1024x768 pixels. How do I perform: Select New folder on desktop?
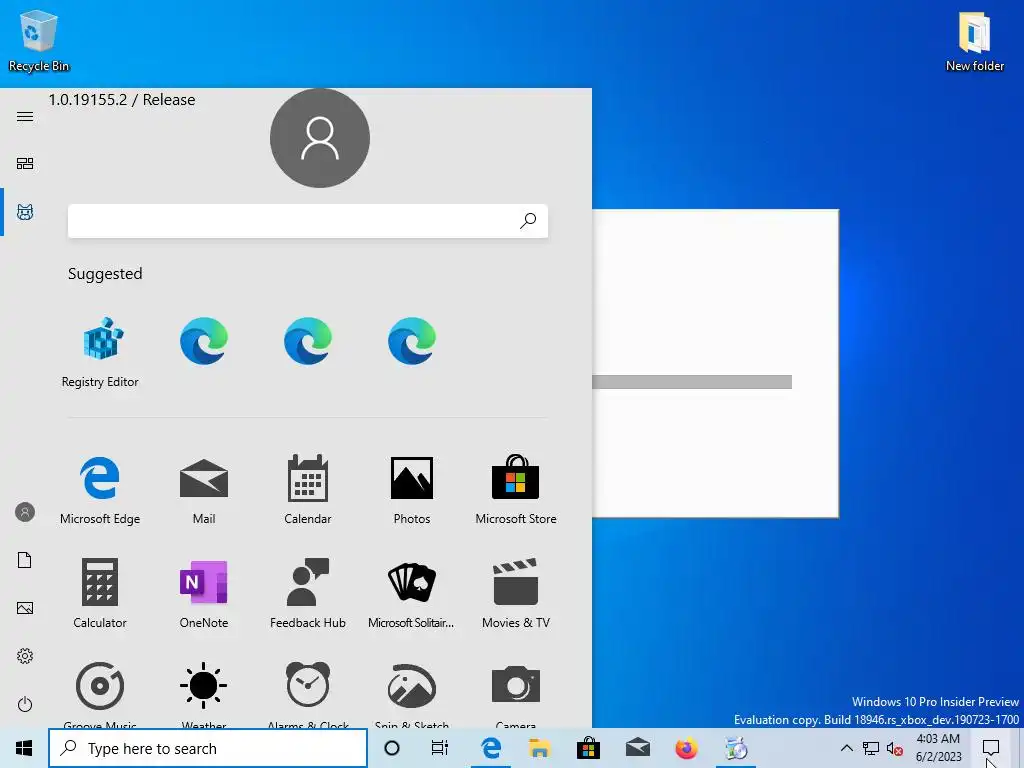pos(974,40)
